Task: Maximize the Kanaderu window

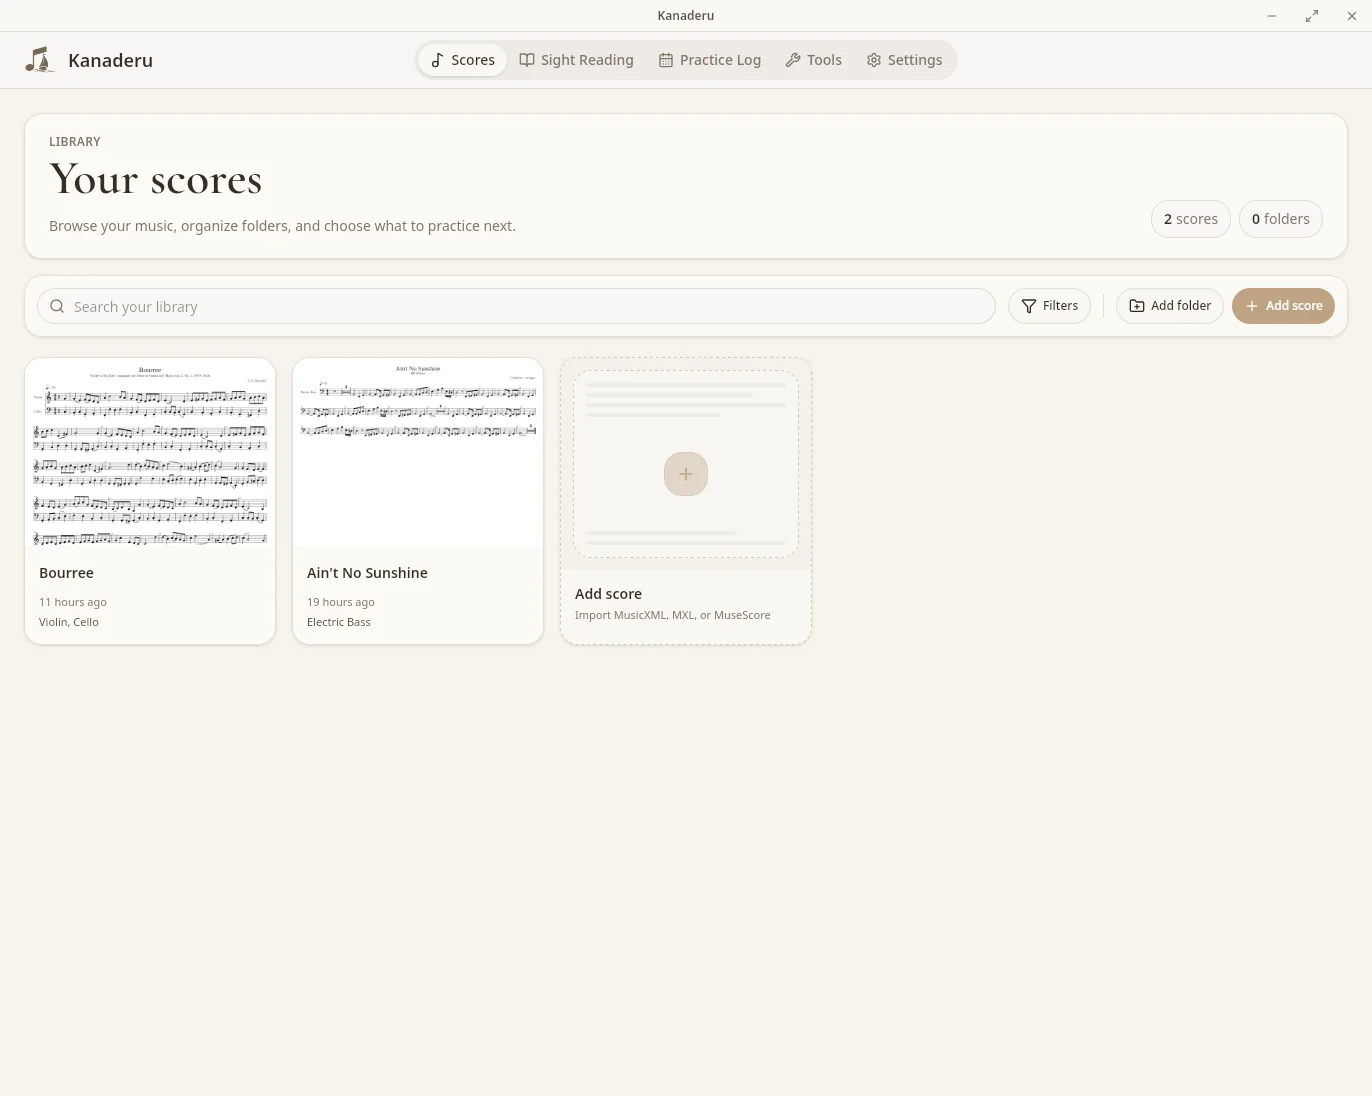Action: click(x=1312, y=16)
